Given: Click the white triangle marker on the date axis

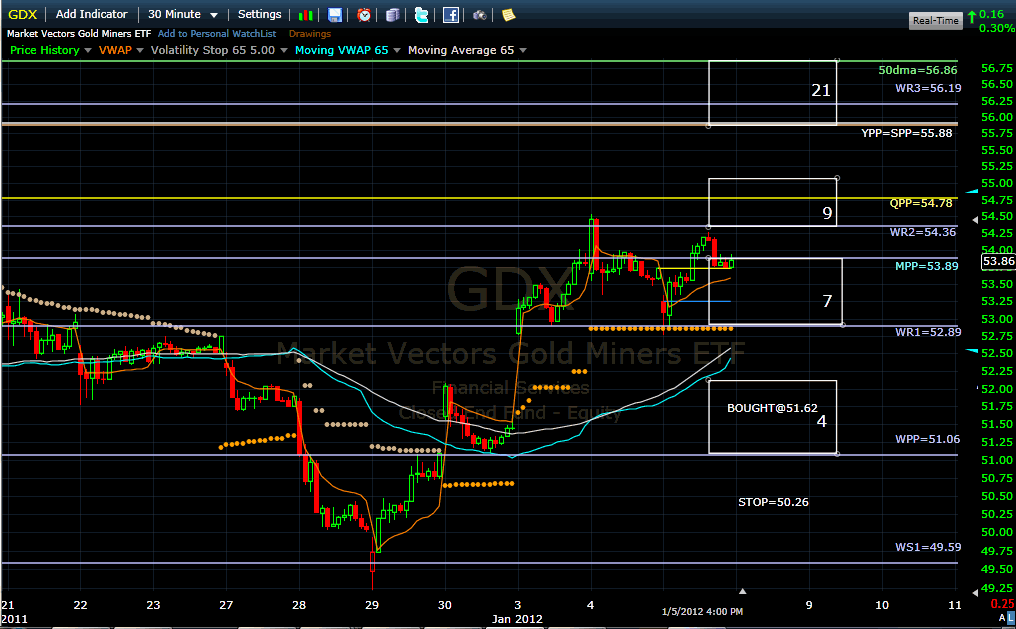Looking at the screenshot, I should point(743,591).
